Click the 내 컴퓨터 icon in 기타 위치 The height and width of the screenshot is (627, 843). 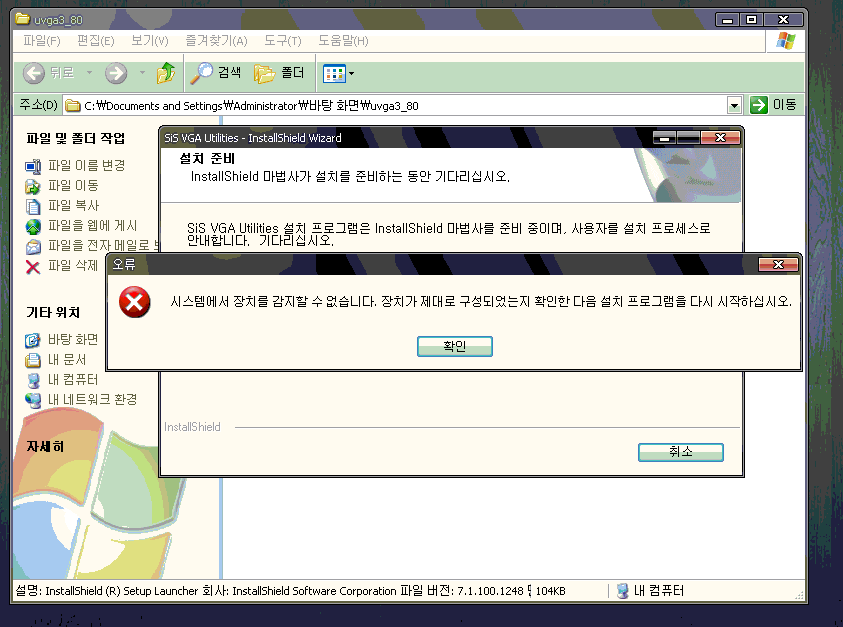click(x=33, y=380)
